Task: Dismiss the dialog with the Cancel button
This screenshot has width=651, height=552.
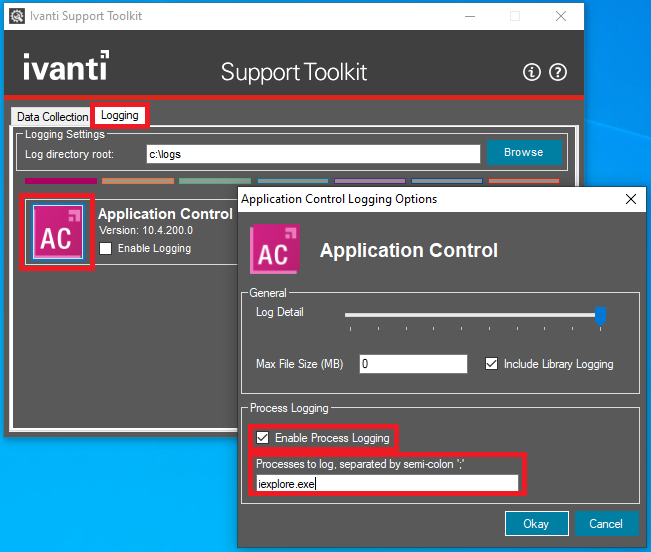Action: [x=606, y=523]
